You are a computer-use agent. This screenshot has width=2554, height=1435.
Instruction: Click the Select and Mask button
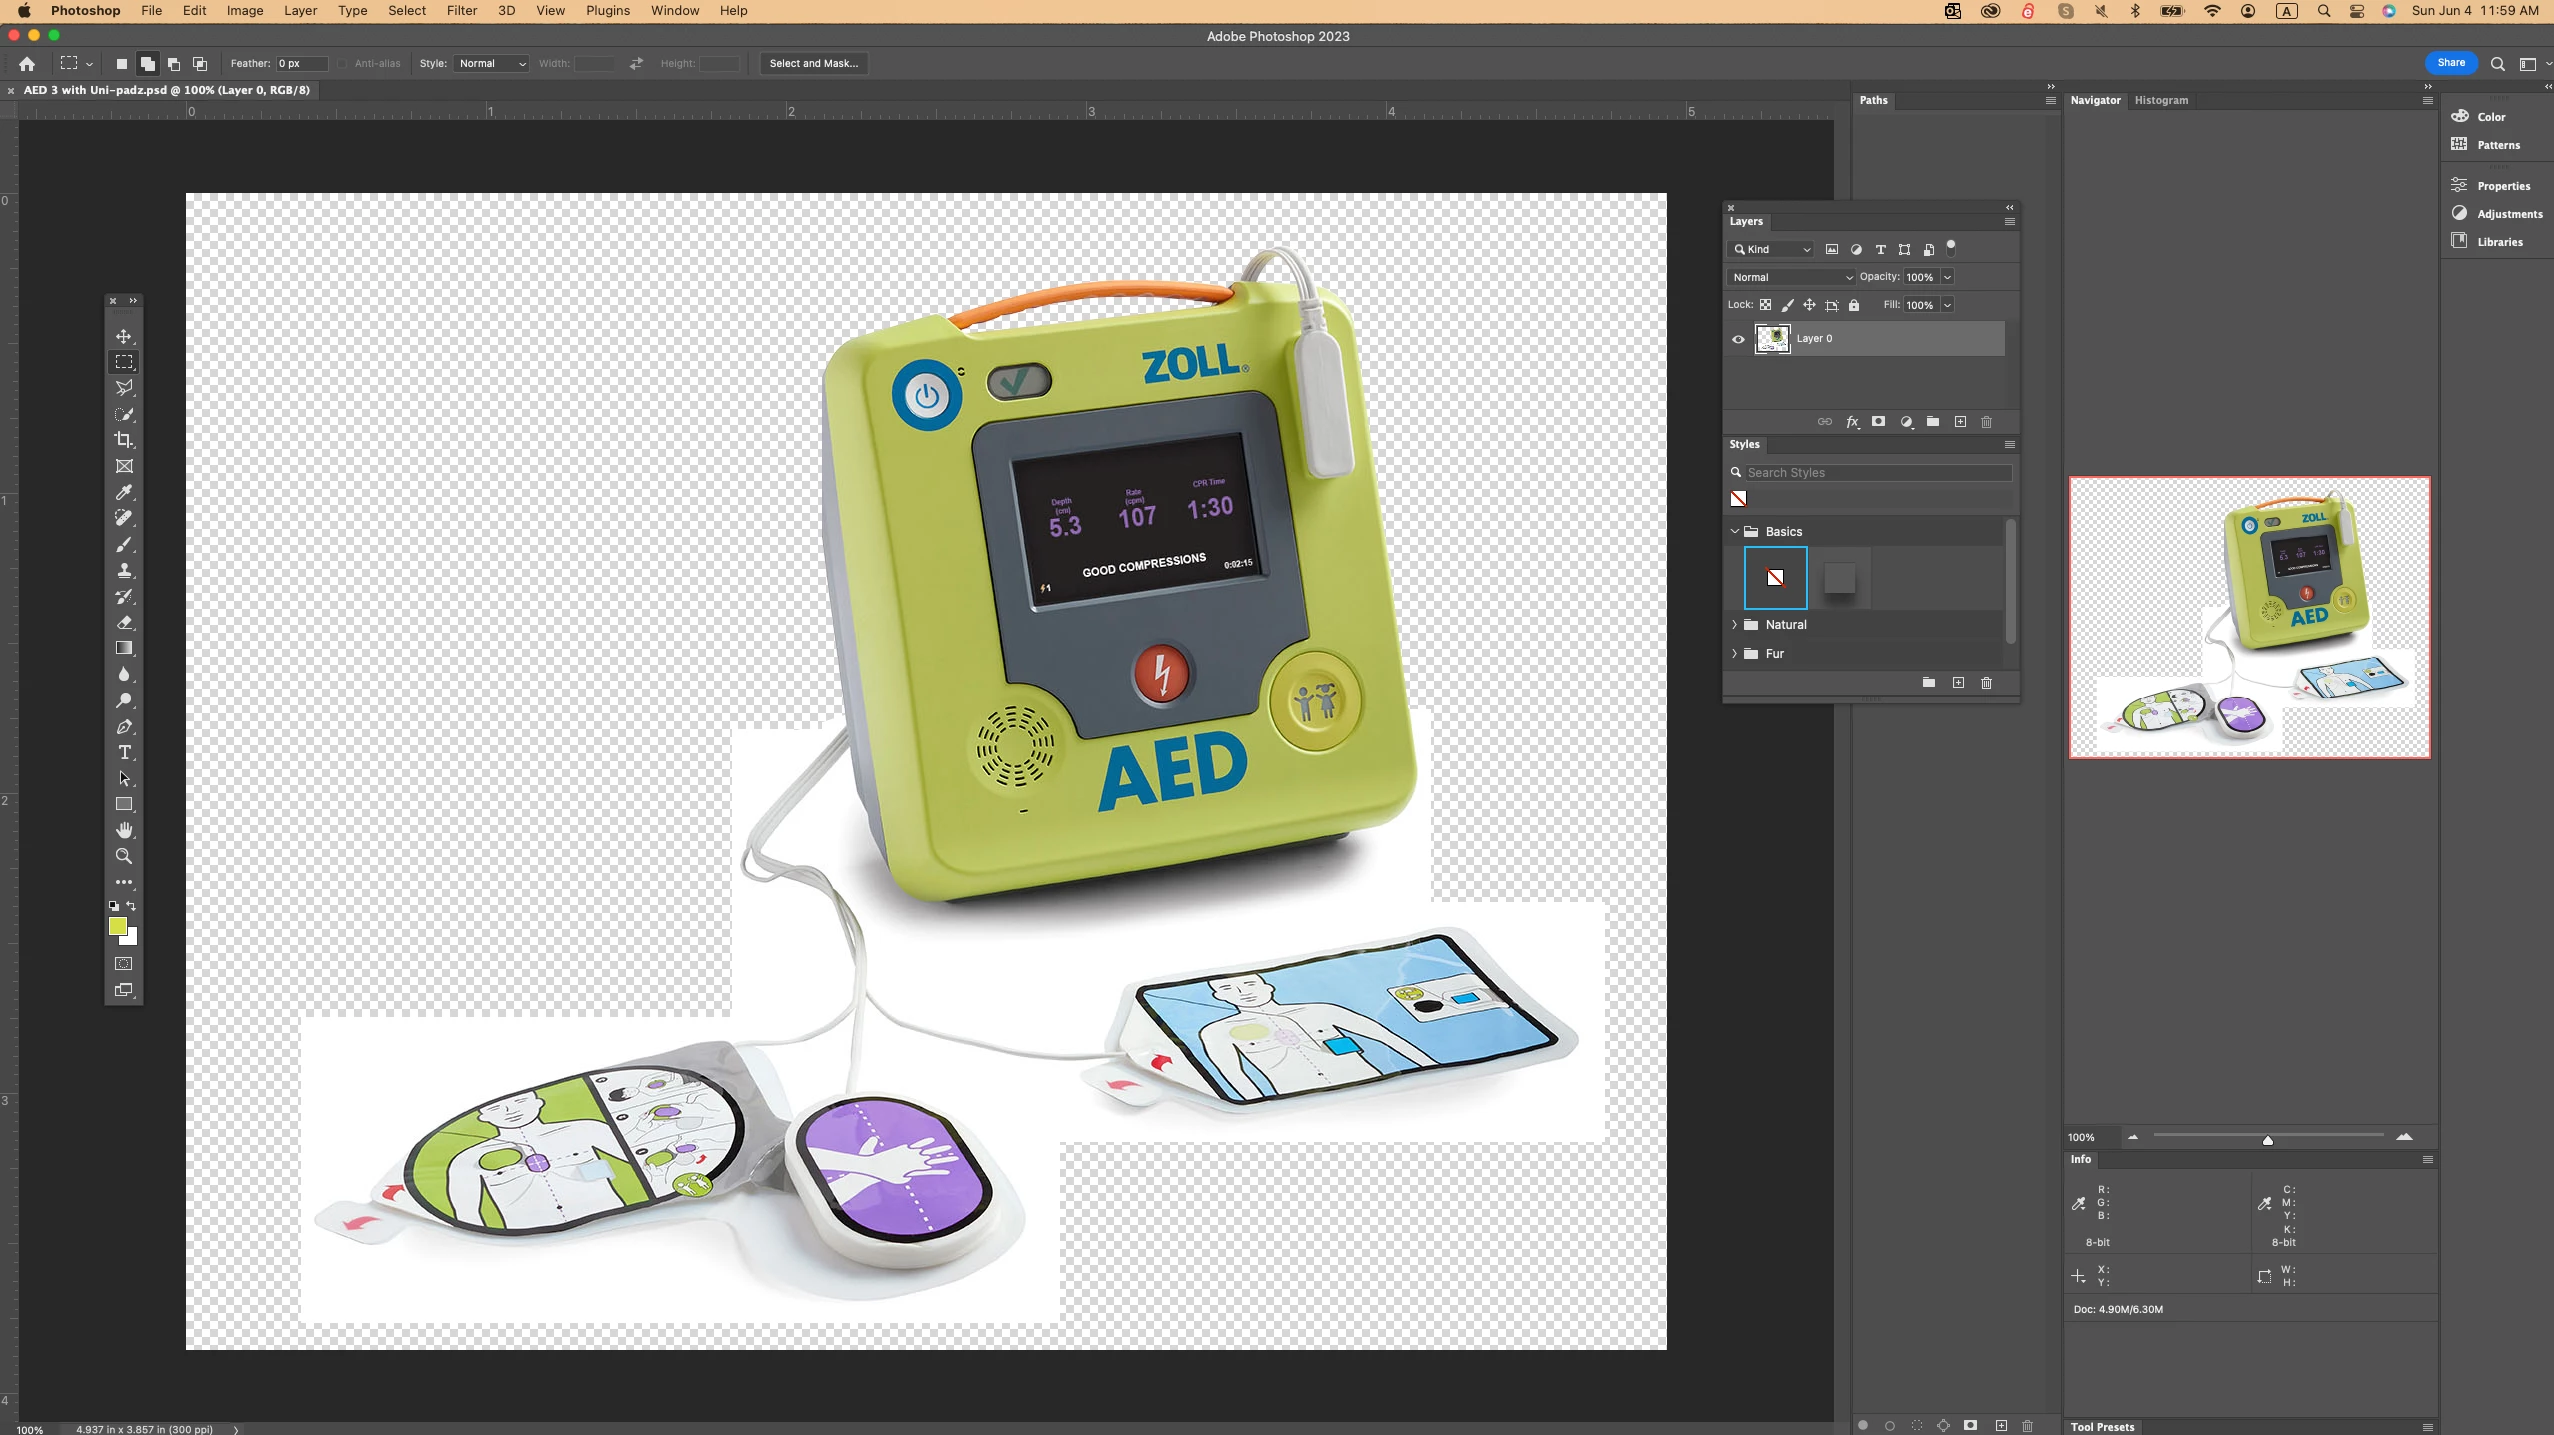(813, 63)
